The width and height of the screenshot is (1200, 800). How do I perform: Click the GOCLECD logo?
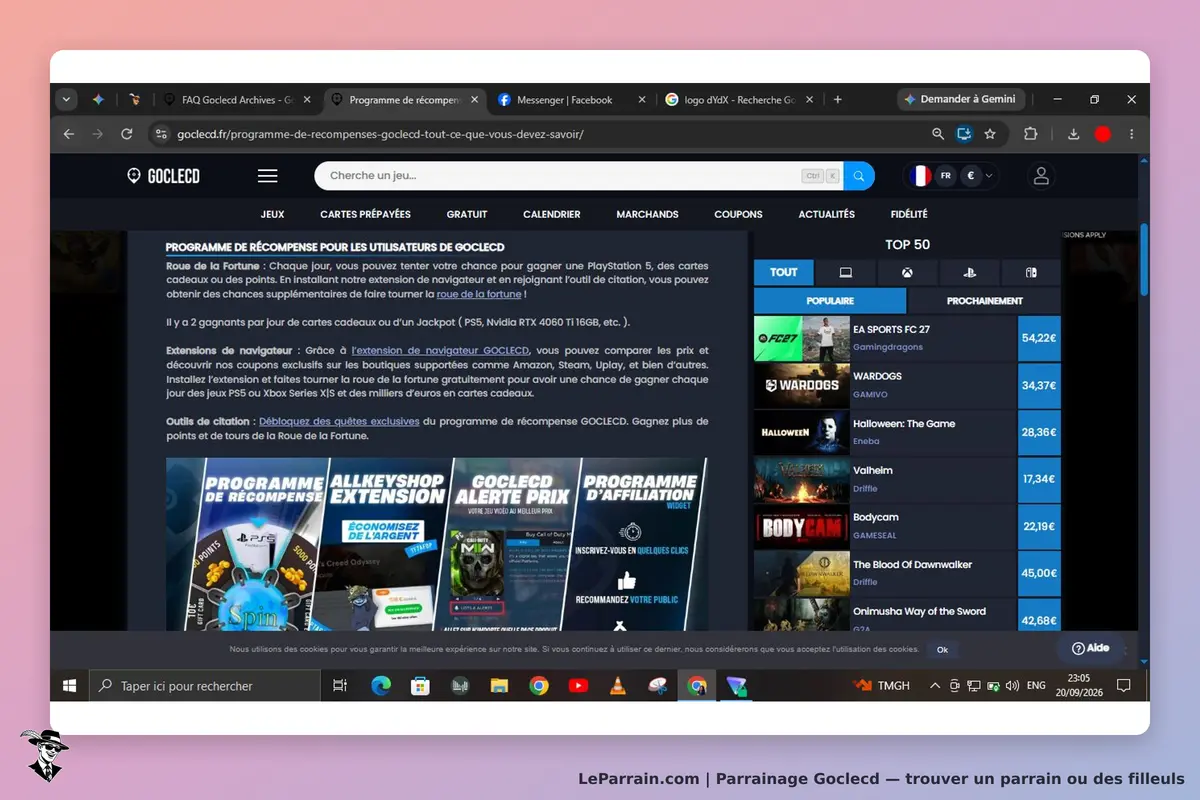(x=164, y=176)
